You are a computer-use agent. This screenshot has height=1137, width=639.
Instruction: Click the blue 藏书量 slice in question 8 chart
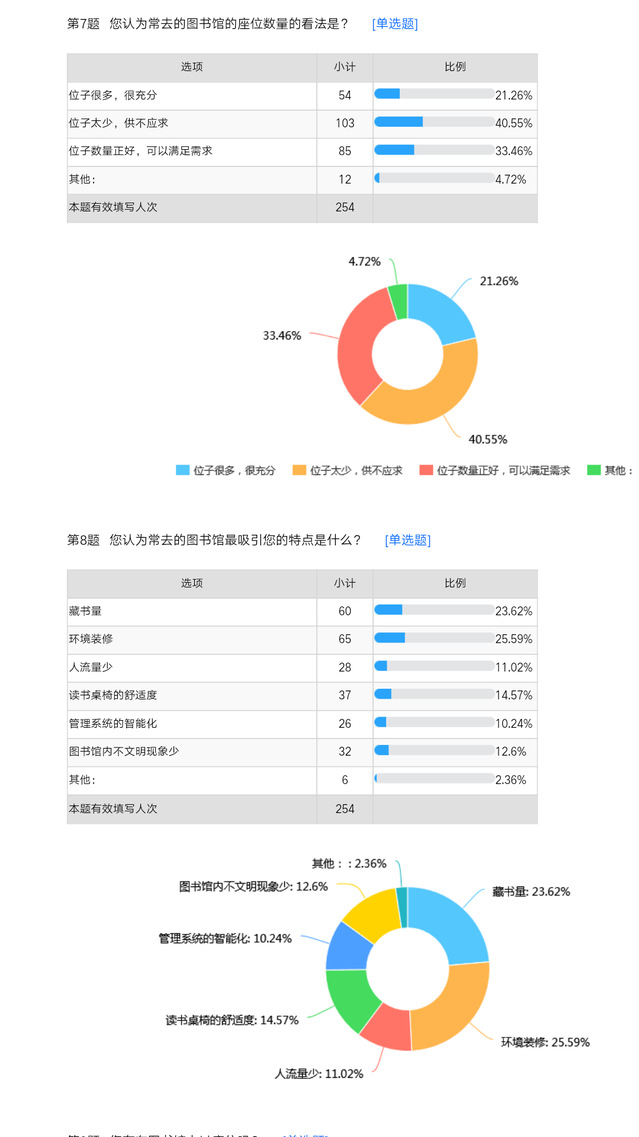[x=454, y=918]
